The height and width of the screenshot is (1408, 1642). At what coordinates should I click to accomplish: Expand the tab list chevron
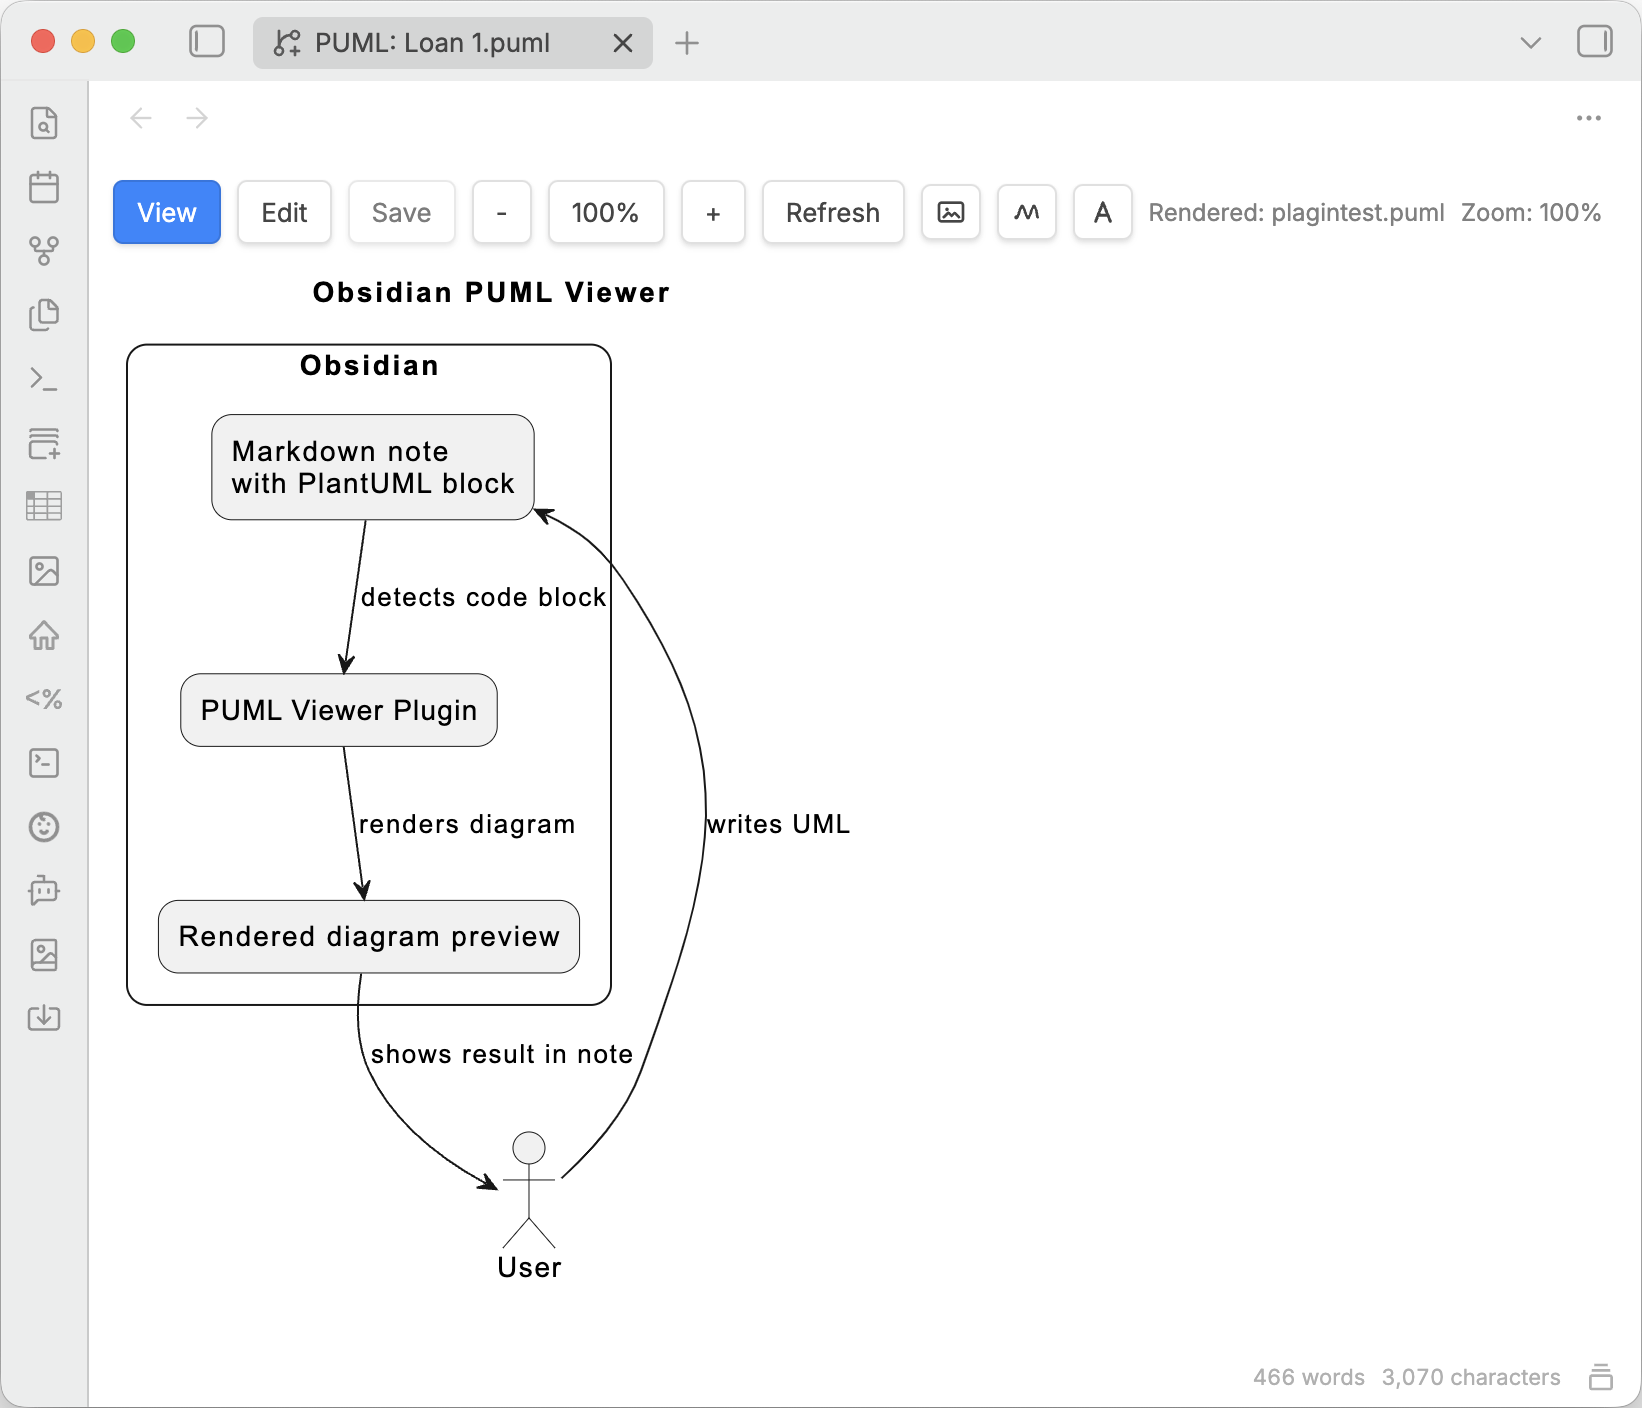[x=1530, y=43]
